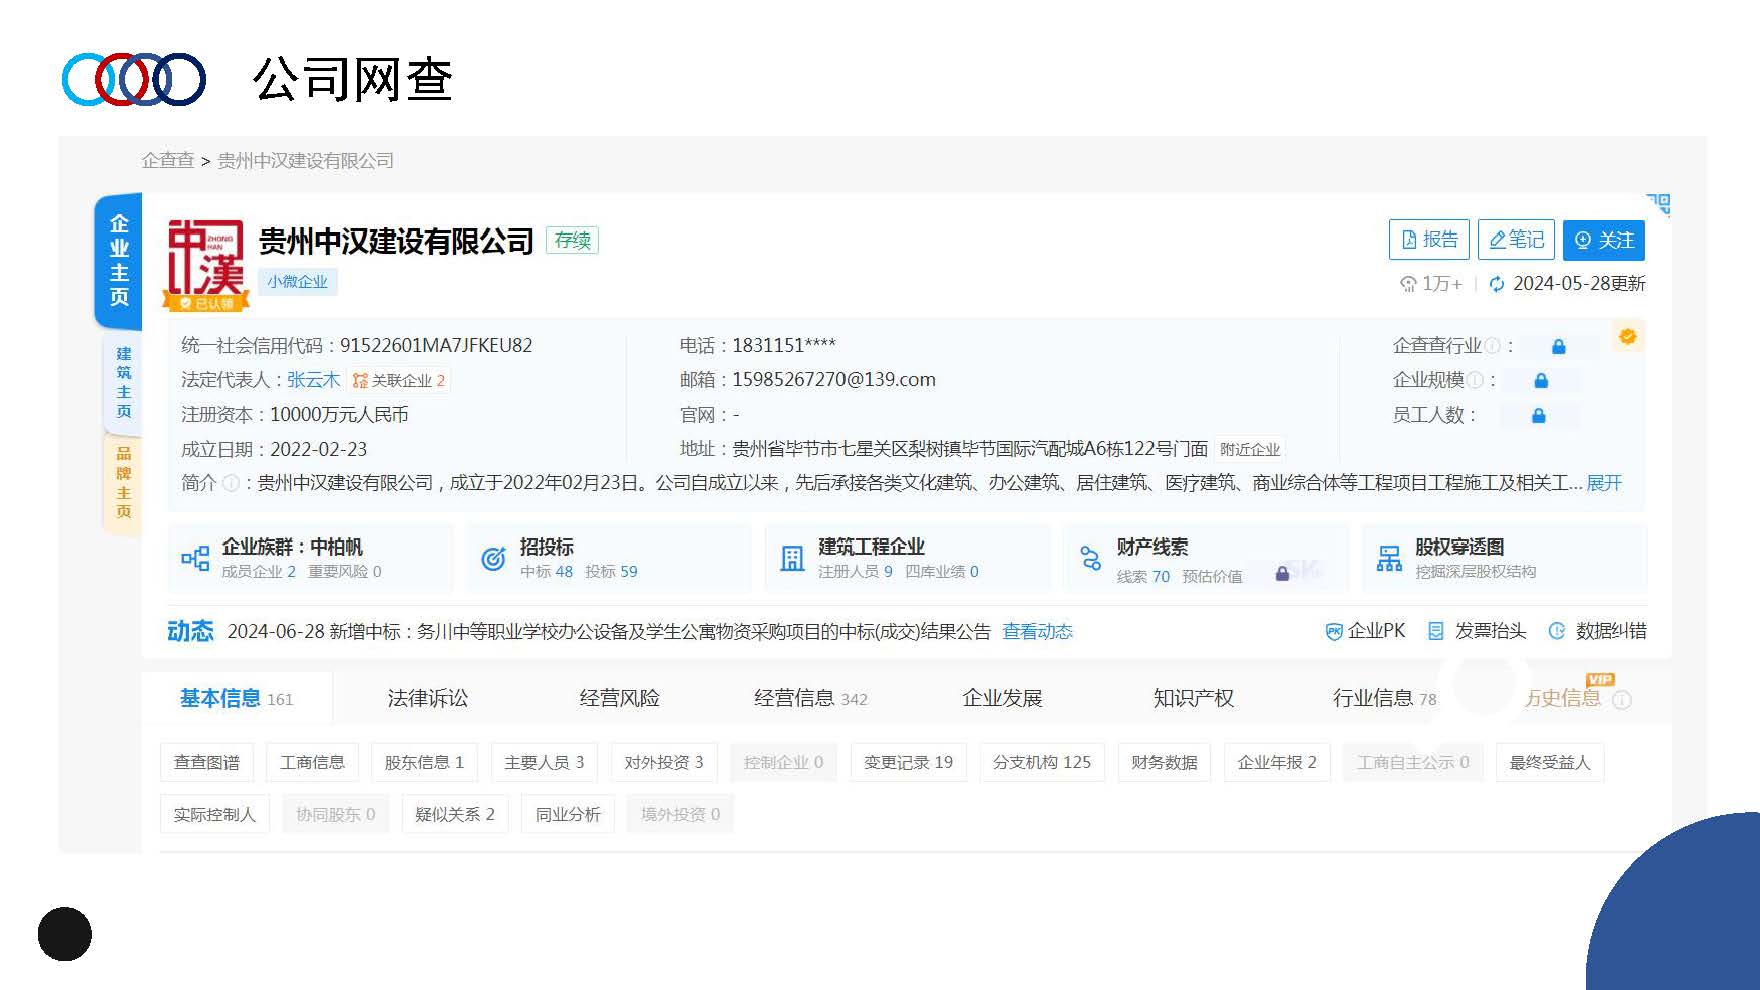Click 查看动态 link
The width and height of the screenshot is (1760, 990).
pos(1037,631)
